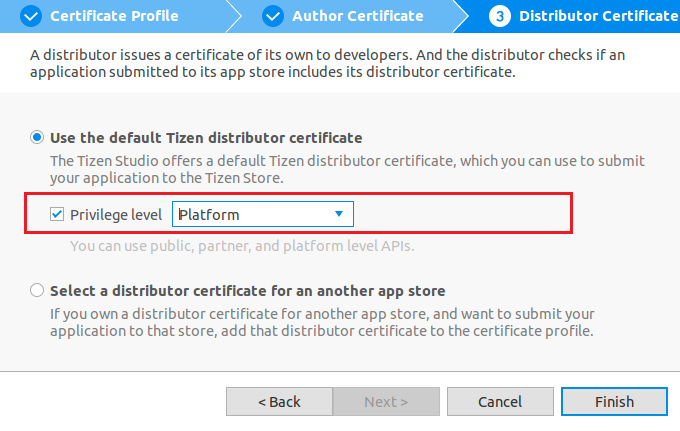Viewport: 680px width, 431px height.
Task: Click the checkmark icon beside Certificate Profile
Action: click(x=31, y=16)
